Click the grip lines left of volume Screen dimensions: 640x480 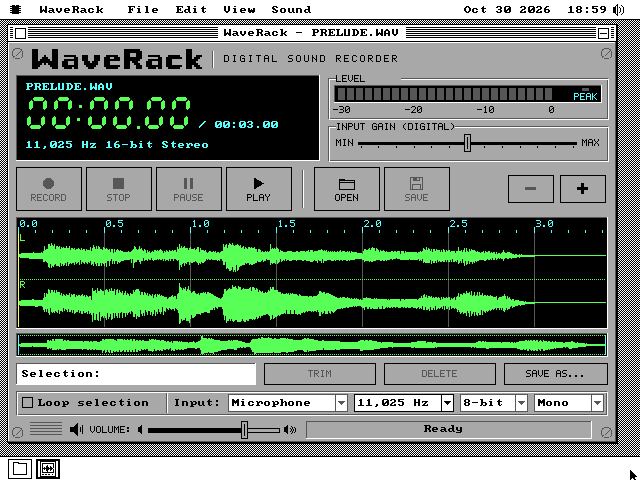[46, 429]
